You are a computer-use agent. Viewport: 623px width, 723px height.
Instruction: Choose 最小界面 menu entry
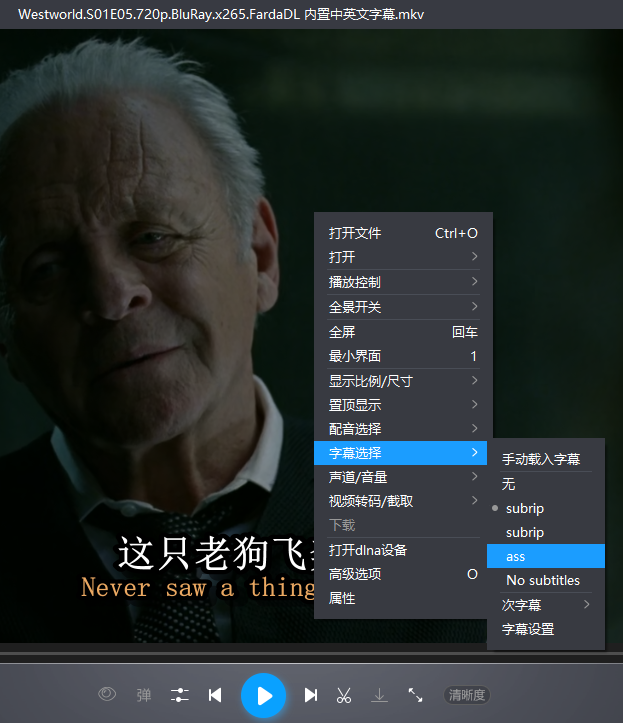[403, 356]
